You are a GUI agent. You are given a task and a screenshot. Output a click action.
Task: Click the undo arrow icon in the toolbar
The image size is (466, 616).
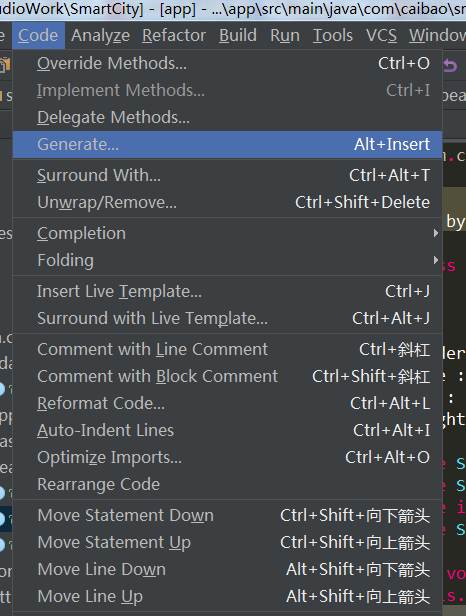(x=451, y=65)
